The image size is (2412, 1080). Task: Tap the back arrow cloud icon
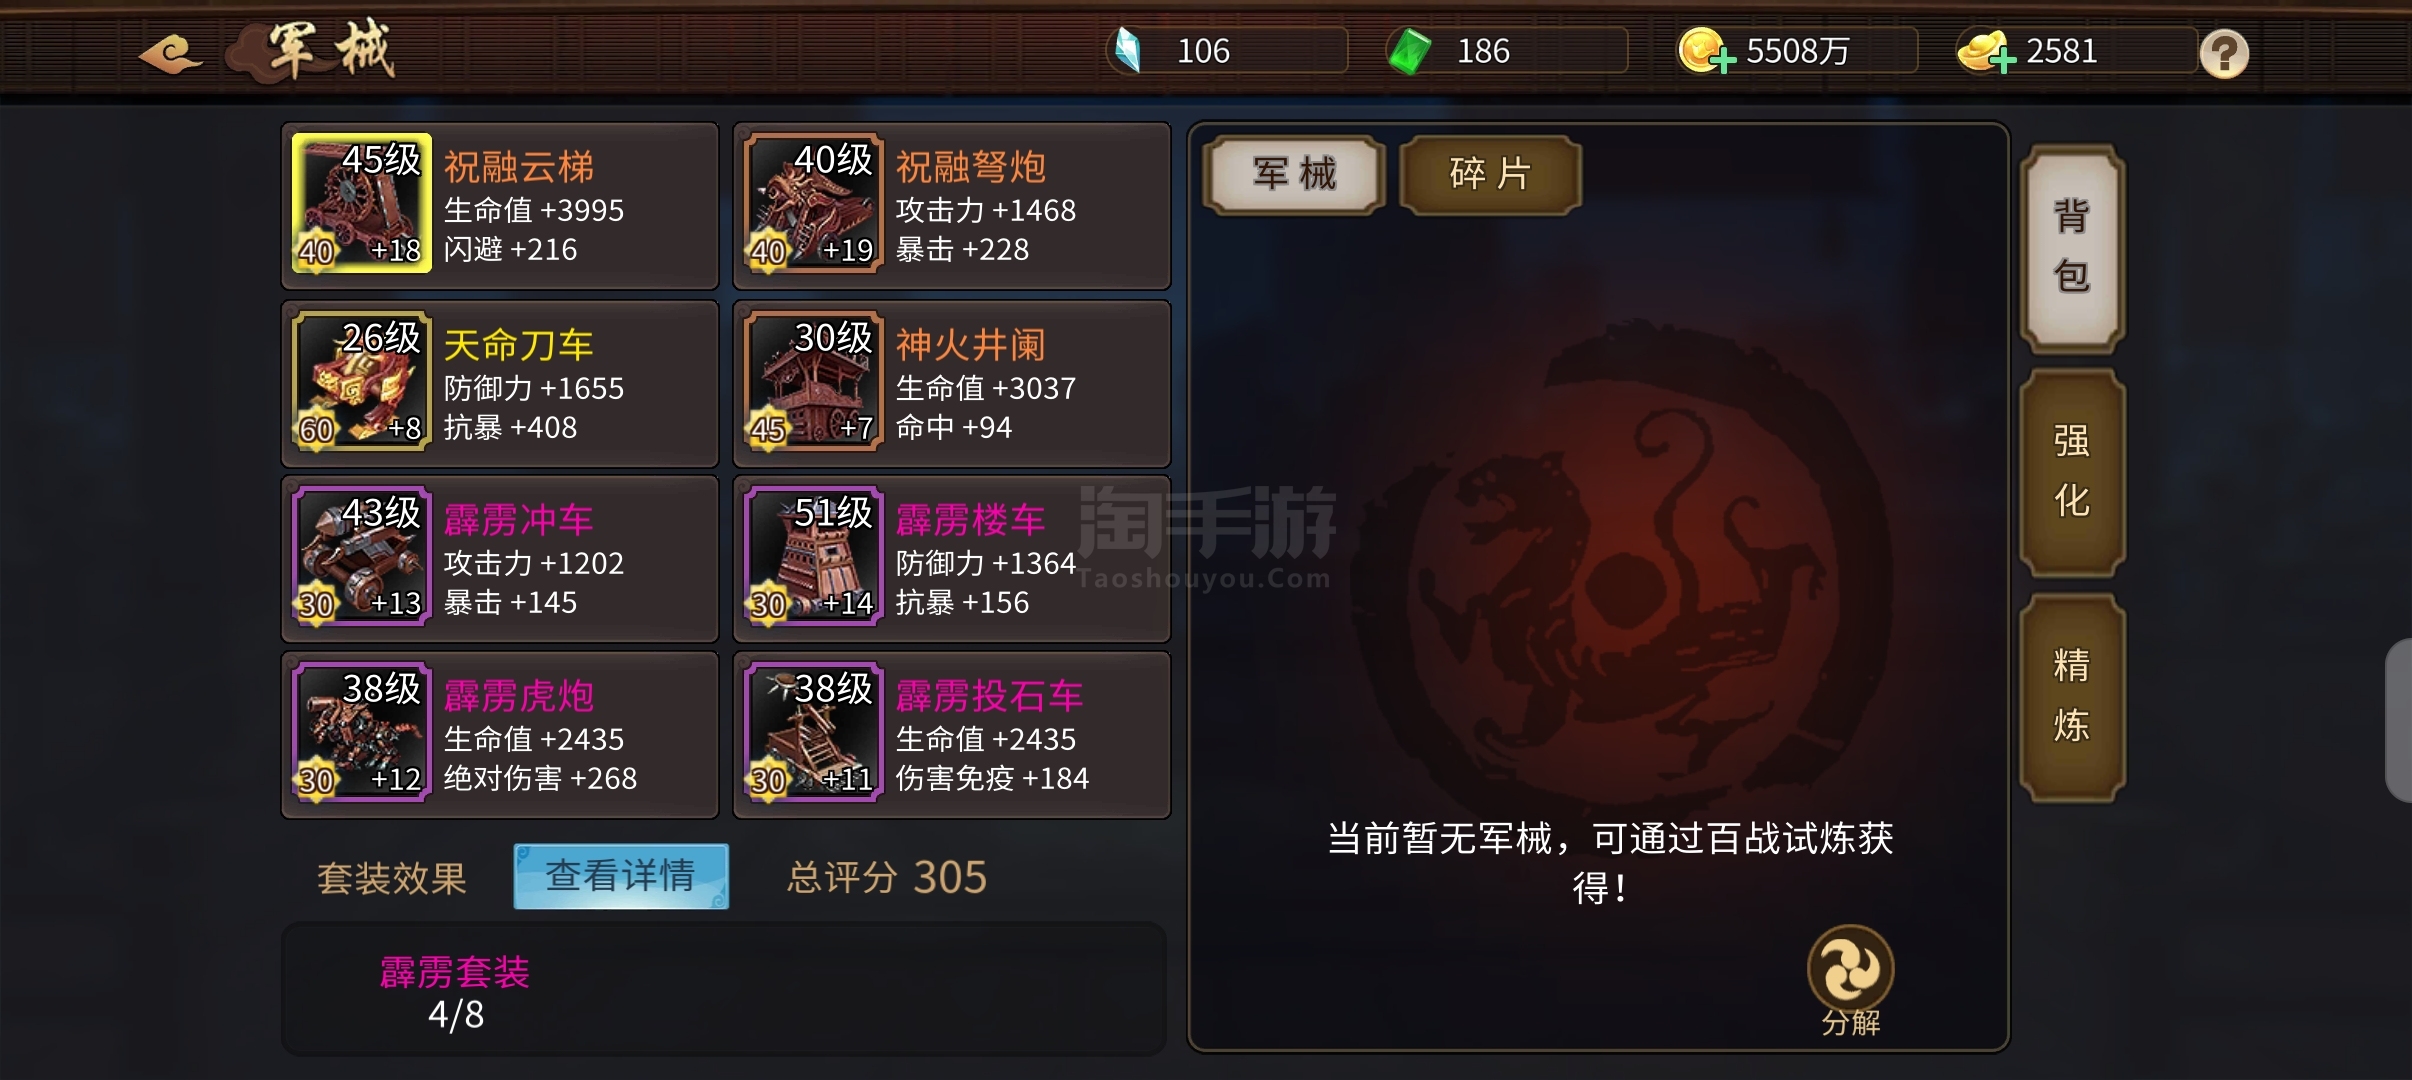tap(171, 53)
